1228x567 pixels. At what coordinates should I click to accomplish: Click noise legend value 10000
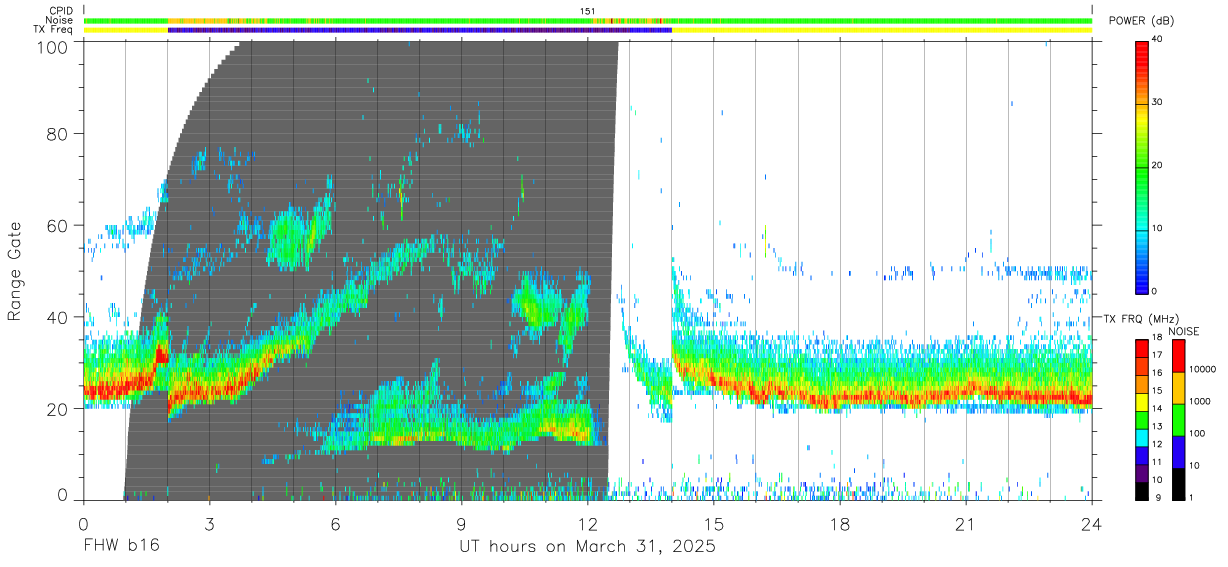pos(1202,368)
